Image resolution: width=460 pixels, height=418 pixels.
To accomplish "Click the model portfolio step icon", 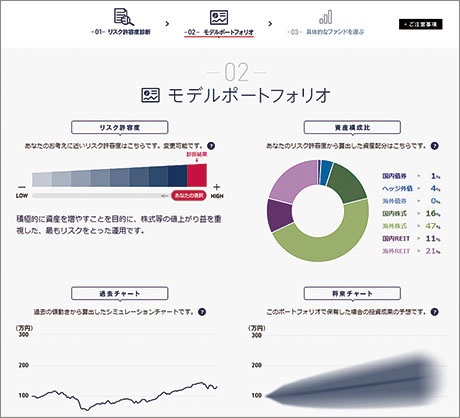I will tap(219, 17).
